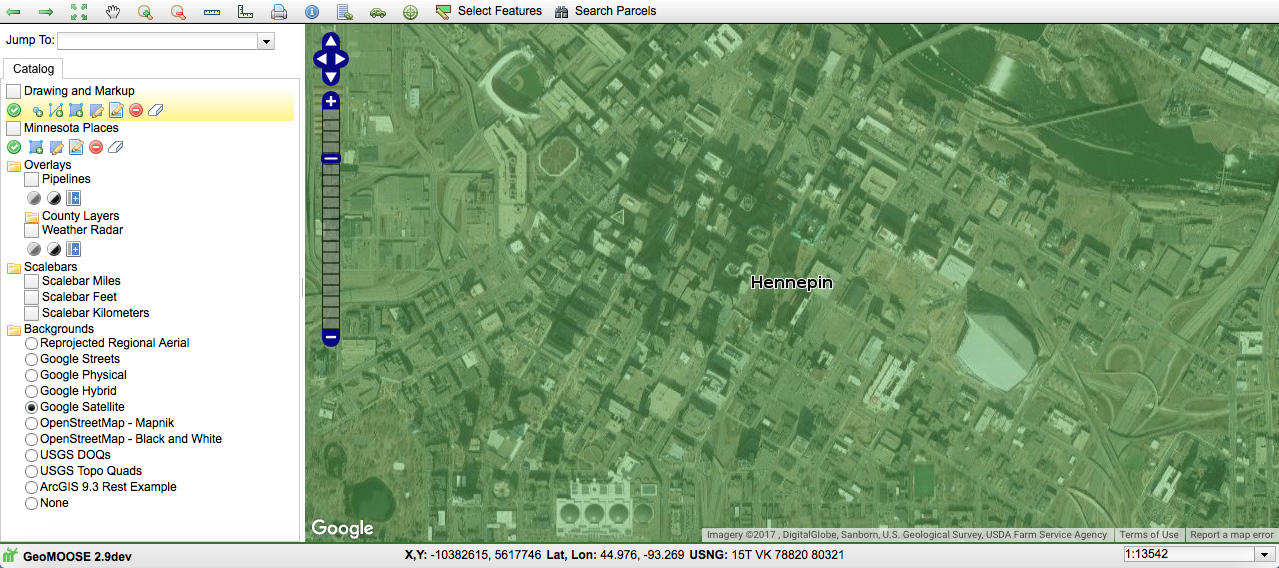Unfade Pipelines layer with dark circle icon
1279x568 pixels.
tap(53, 198)
